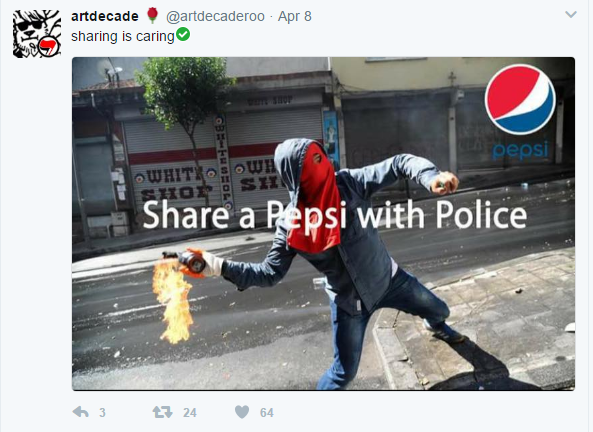Visit the @artdecaderoo handle
The image size is (593, 432).
coord(215,16)
